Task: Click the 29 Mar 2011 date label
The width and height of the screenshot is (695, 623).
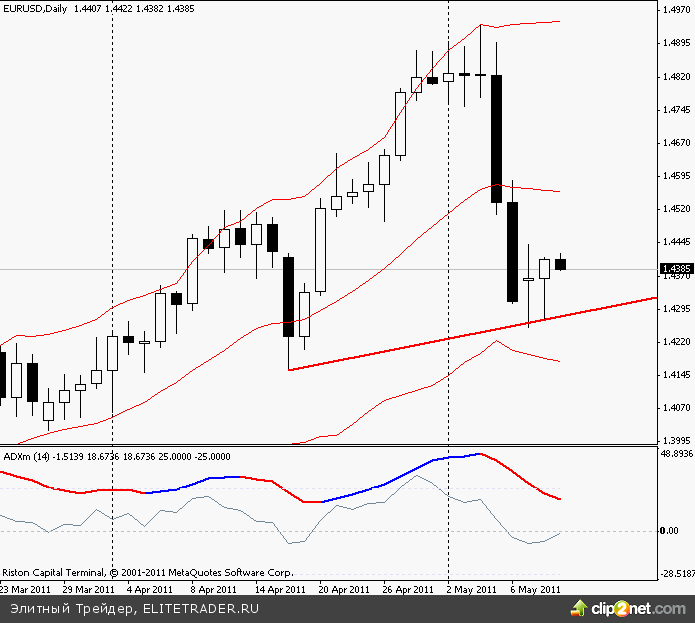Action: tap(89, 590)
